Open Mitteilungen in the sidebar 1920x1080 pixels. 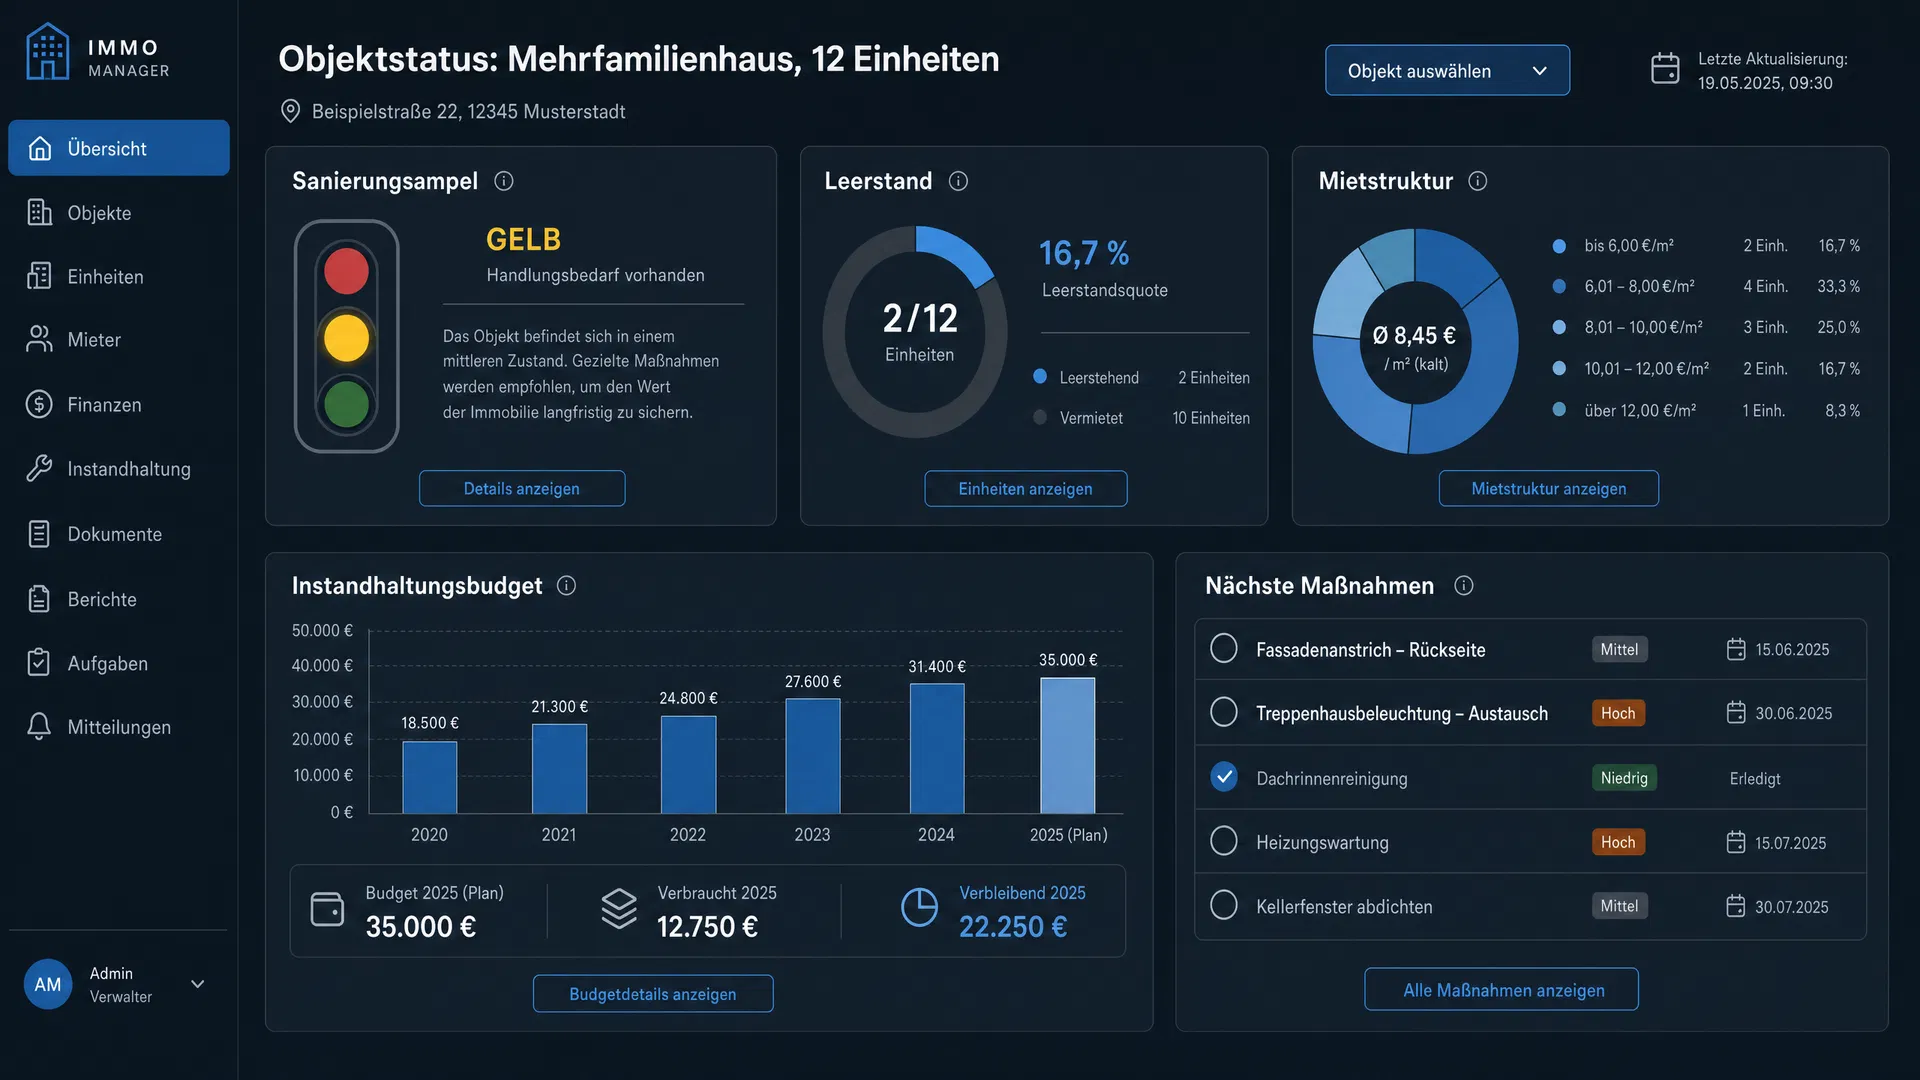pyautogui.click(x=119, y=727)
